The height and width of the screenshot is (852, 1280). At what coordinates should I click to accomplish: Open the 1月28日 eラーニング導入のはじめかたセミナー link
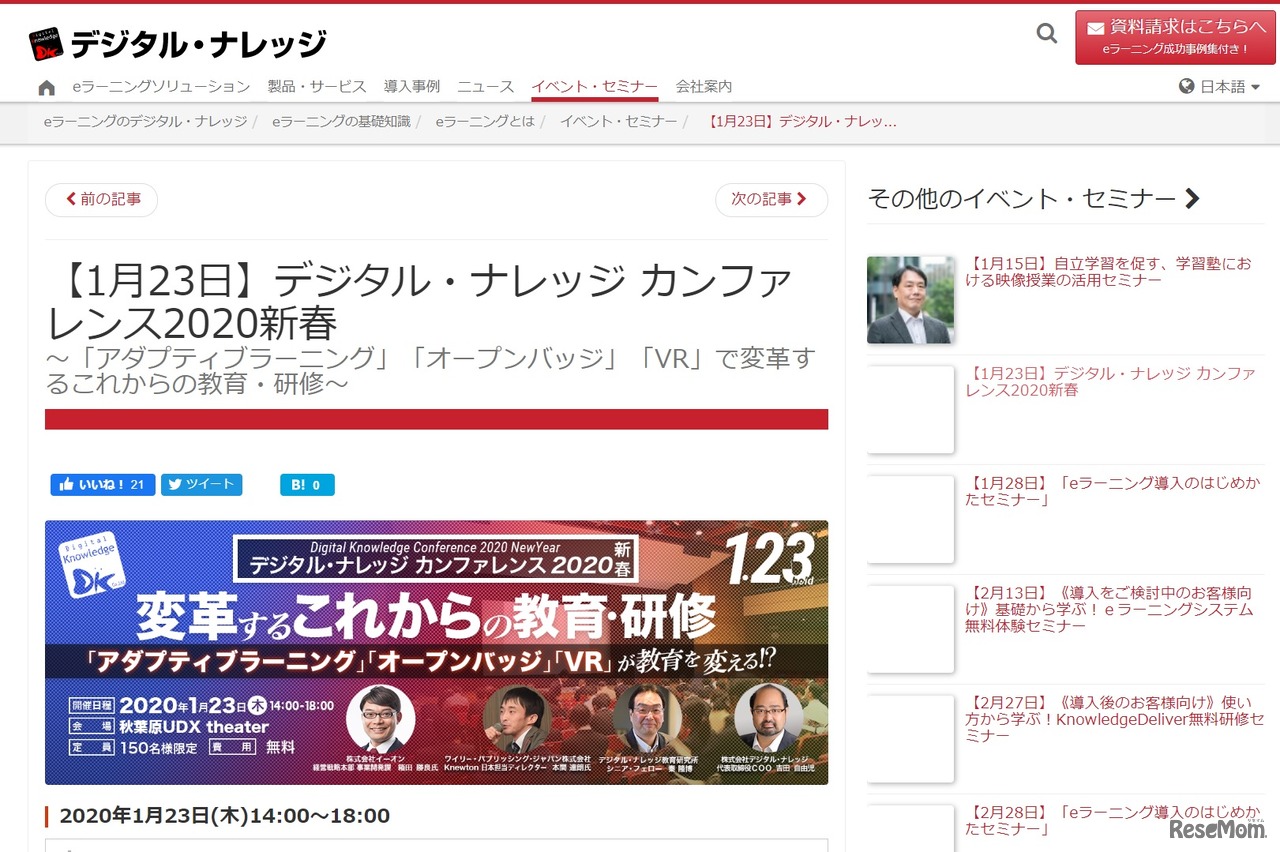[1110, 492]
